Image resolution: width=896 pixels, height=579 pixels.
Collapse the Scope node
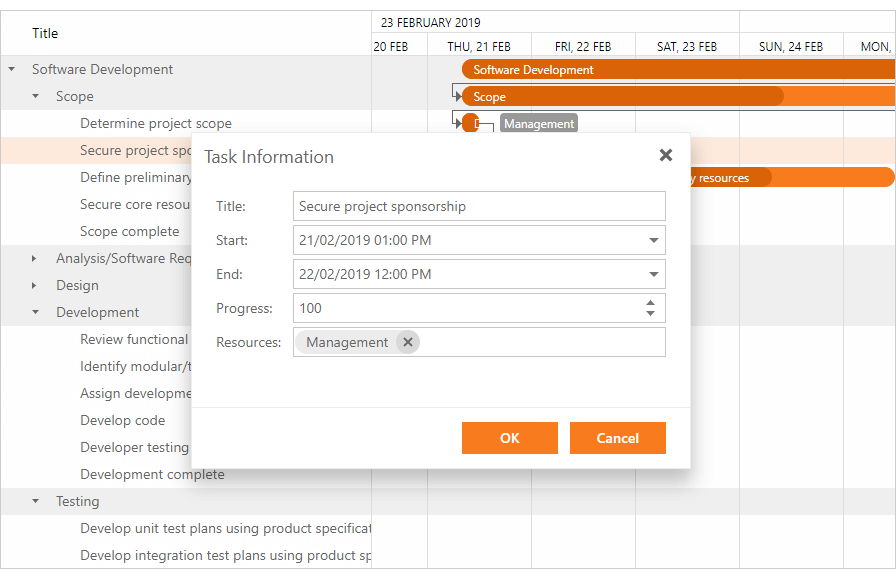coord(34,96)
